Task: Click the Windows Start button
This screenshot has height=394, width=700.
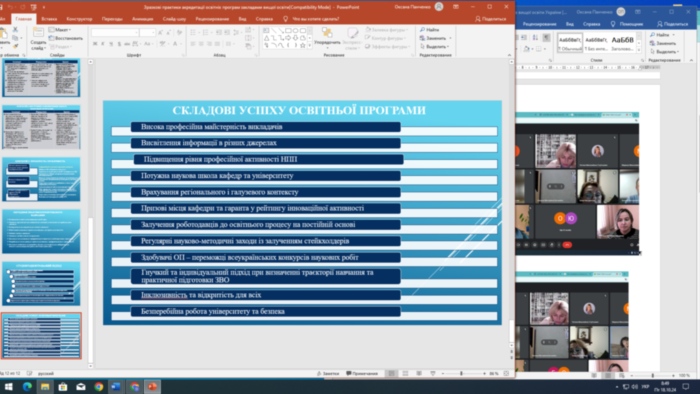Action: (8, 386)
